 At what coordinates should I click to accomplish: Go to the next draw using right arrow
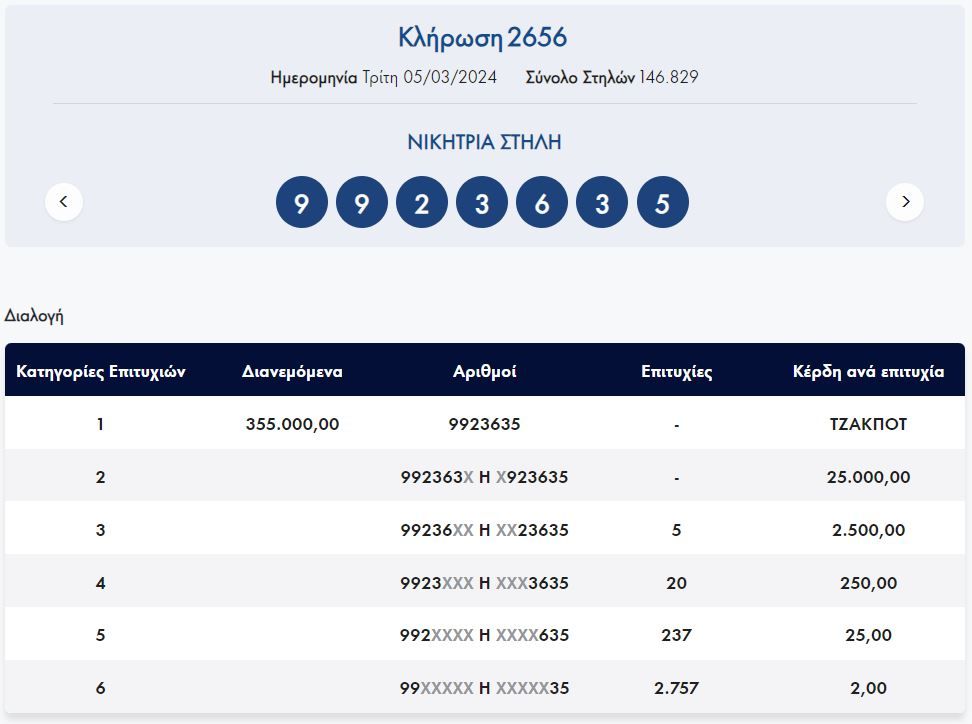coord(905,202)
